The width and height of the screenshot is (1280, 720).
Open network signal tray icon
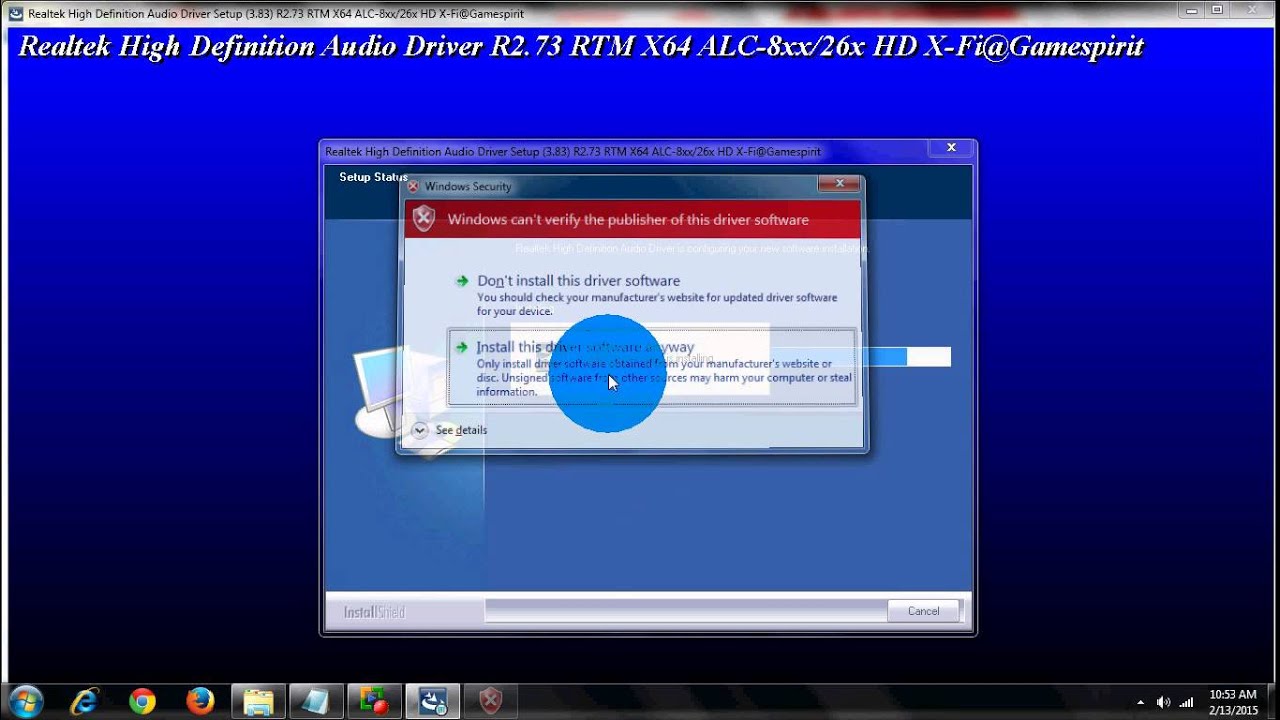1187,702
